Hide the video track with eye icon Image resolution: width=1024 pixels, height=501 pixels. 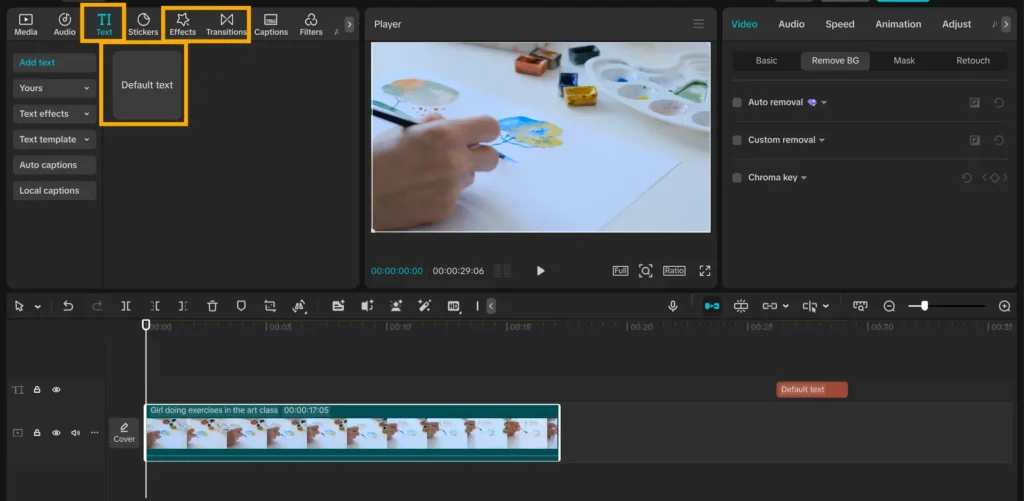pos(56,432)
